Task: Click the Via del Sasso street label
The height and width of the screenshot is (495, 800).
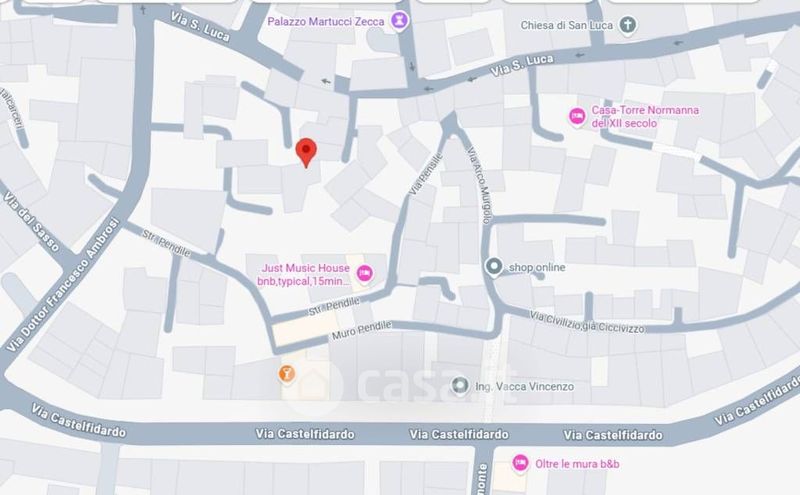Action: click(x=32, y=221)
